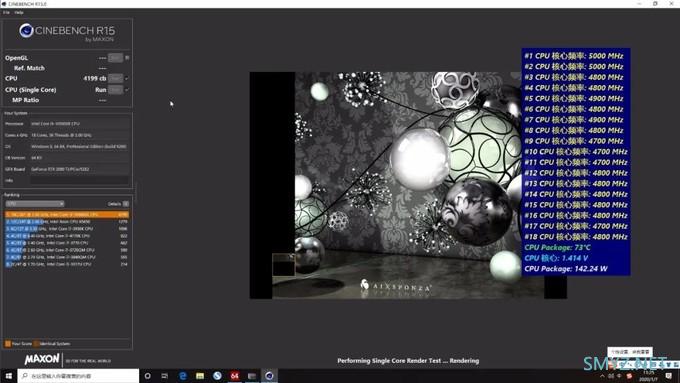
Task: Toggle the Details button in Ranking
Action: pyautogui.click(x=126, y=204)
